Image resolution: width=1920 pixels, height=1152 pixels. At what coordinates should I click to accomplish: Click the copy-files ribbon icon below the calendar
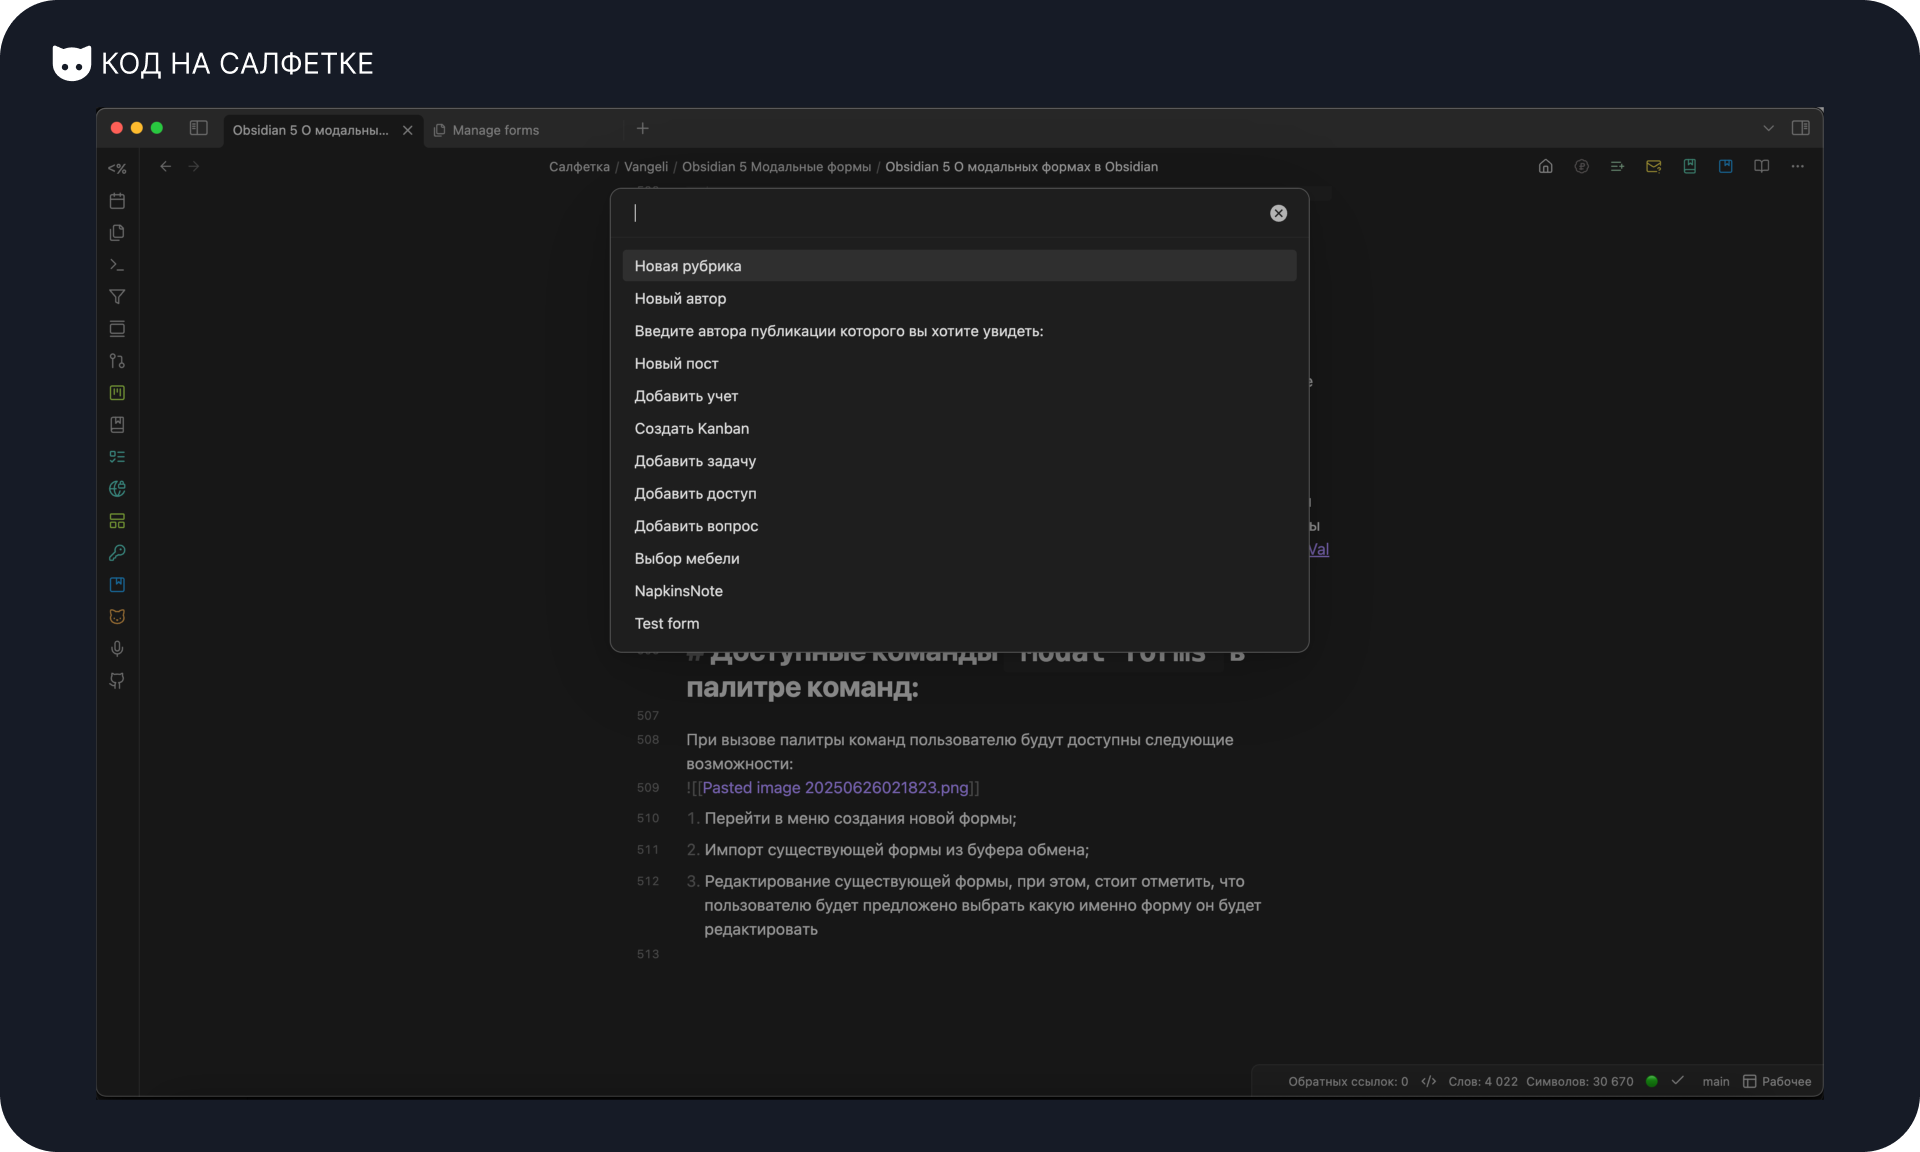[x=117, y=233]
